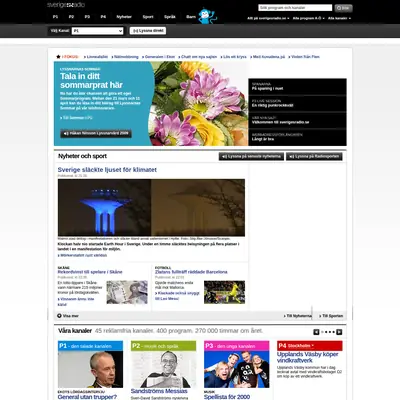
Task: Click the blue monkey Barn mascot
Action: click(207, 16)
